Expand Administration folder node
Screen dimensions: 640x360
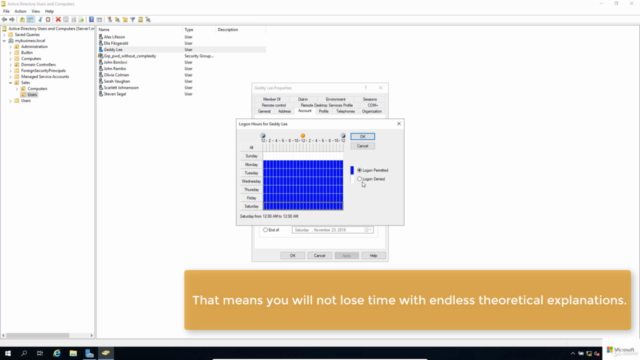coord(11,47)
